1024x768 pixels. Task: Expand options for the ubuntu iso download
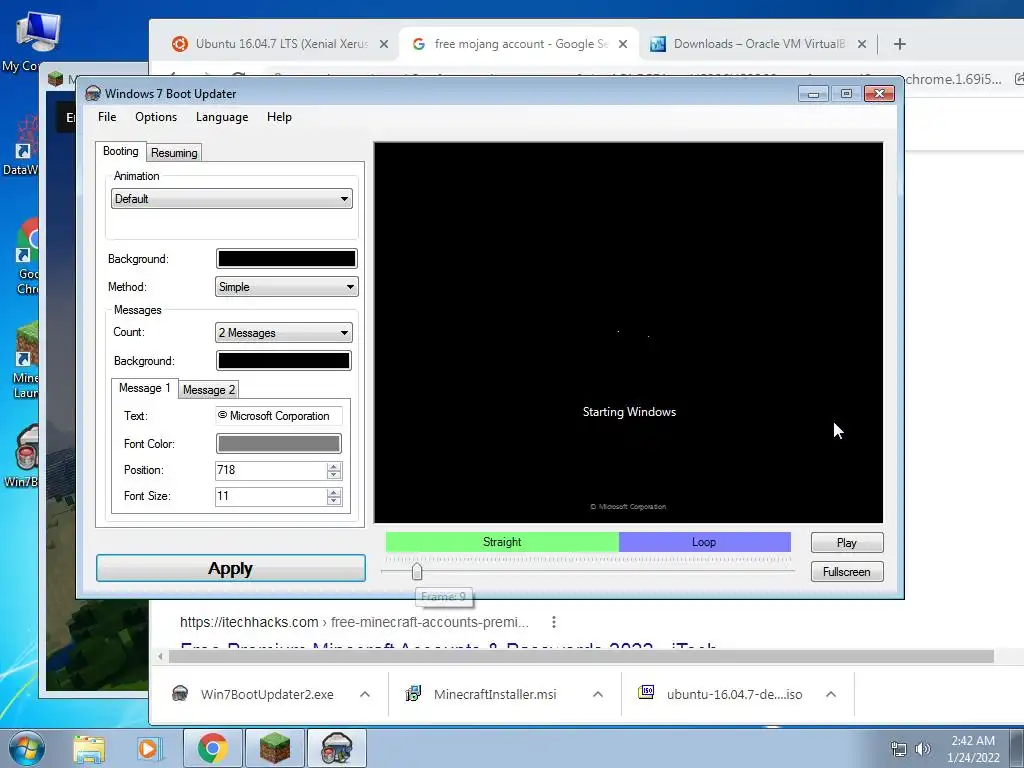point(831,694)
